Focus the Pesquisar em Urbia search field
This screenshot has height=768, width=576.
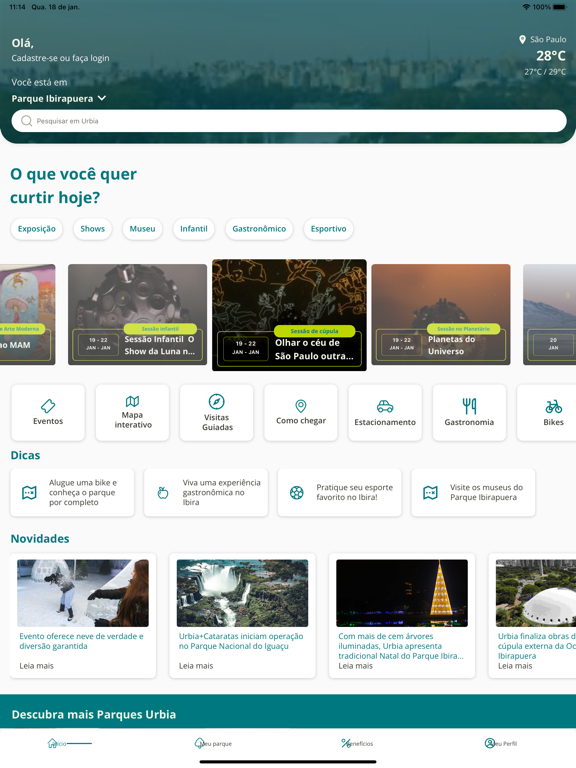coord(289,121)
